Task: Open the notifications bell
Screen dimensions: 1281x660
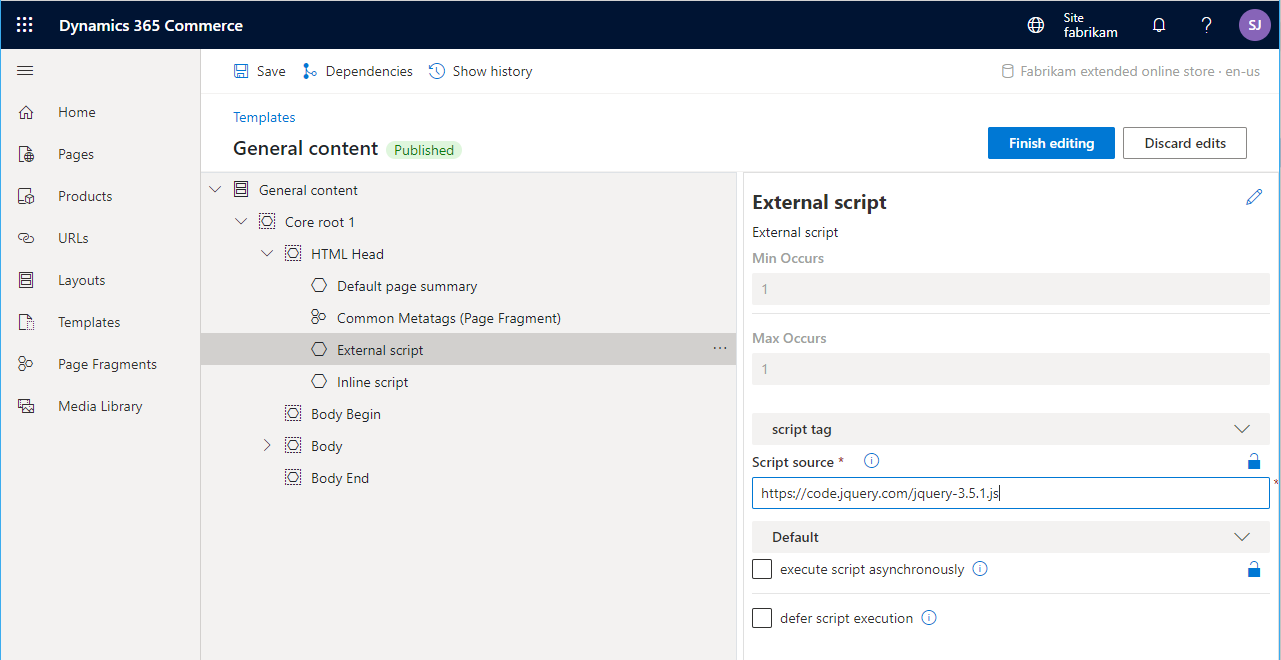Action: tap(1158, 24)
